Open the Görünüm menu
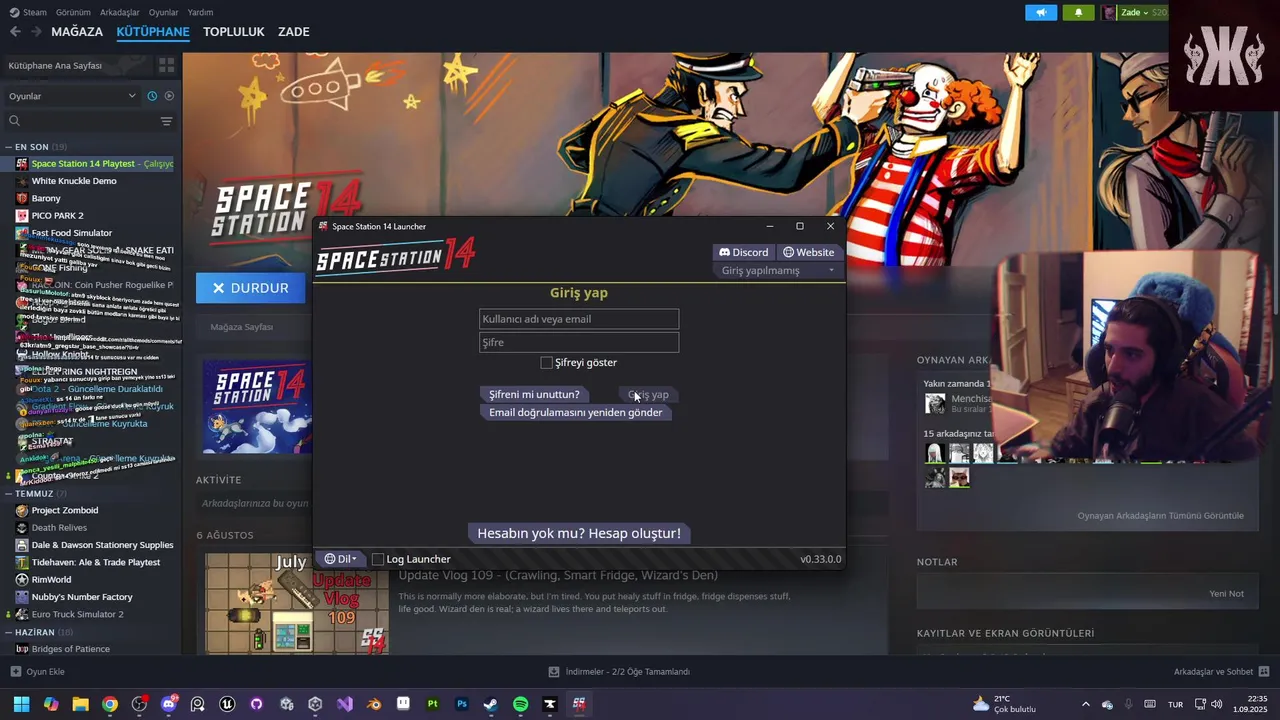1280x720 pixels. pyautogui.click(x=73, y=12)
